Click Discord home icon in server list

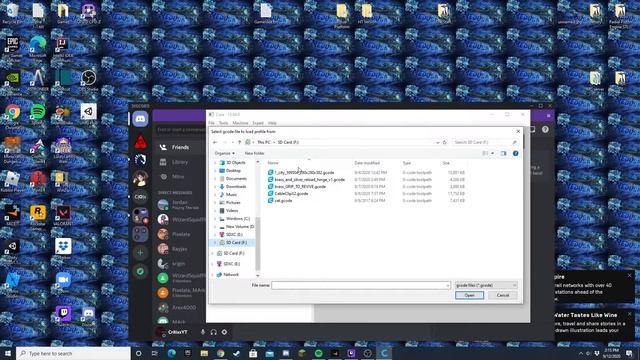click(140, 119)
